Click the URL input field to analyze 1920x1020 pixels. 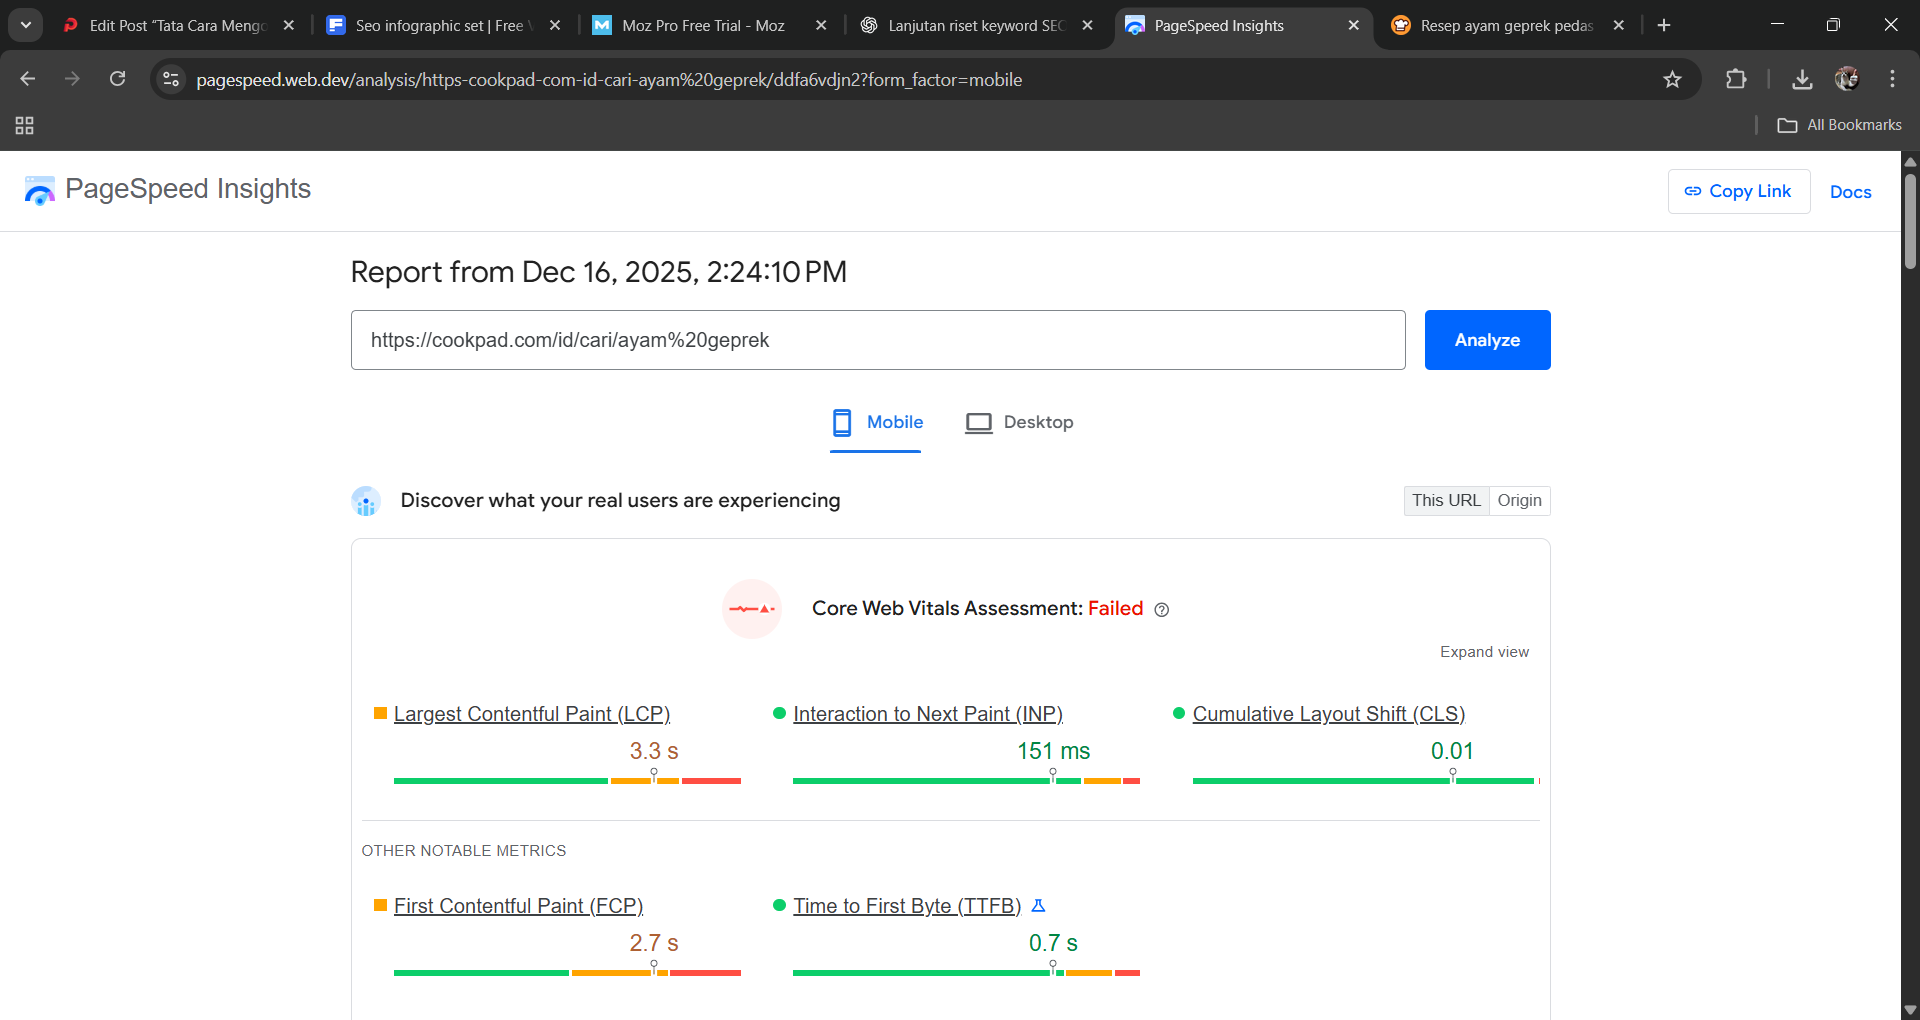[878, 340]
